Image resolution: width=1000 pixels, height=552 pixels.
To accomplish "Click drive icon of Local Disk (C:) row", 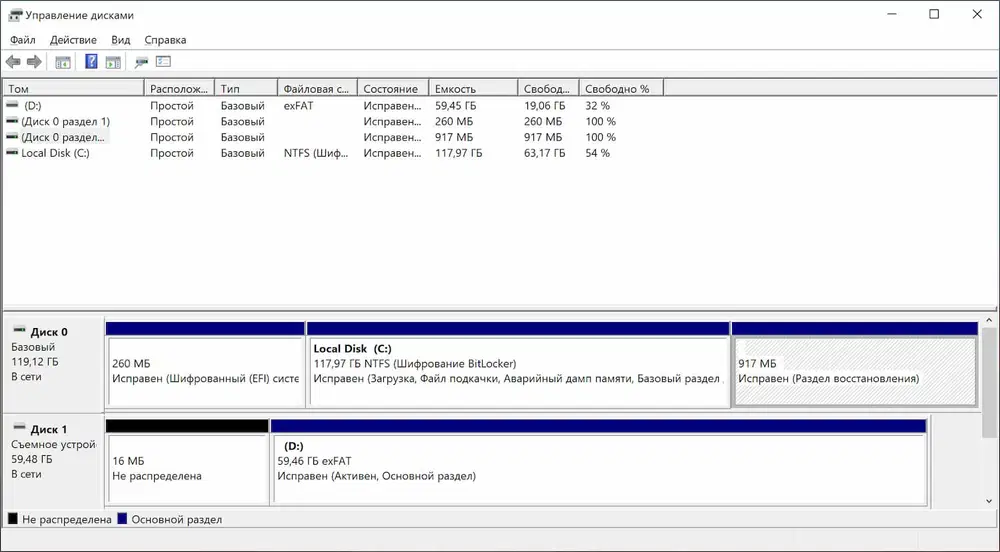I will click(x=12, y=153).
